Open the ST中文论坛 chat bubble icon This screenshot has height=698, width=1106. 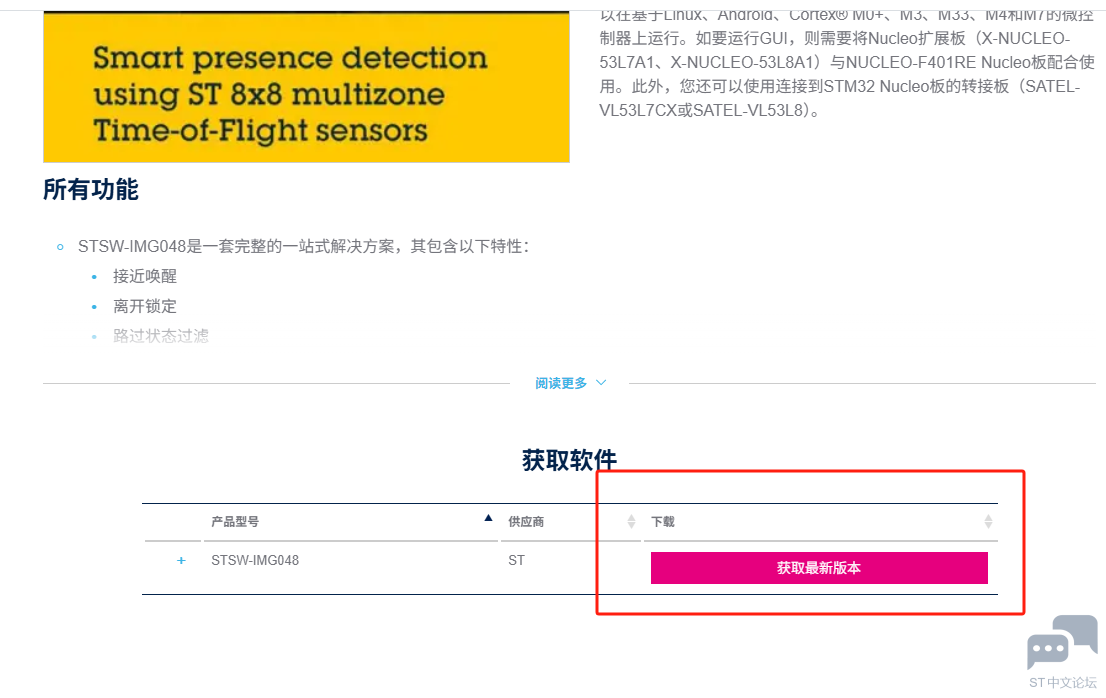[1062, 642]
